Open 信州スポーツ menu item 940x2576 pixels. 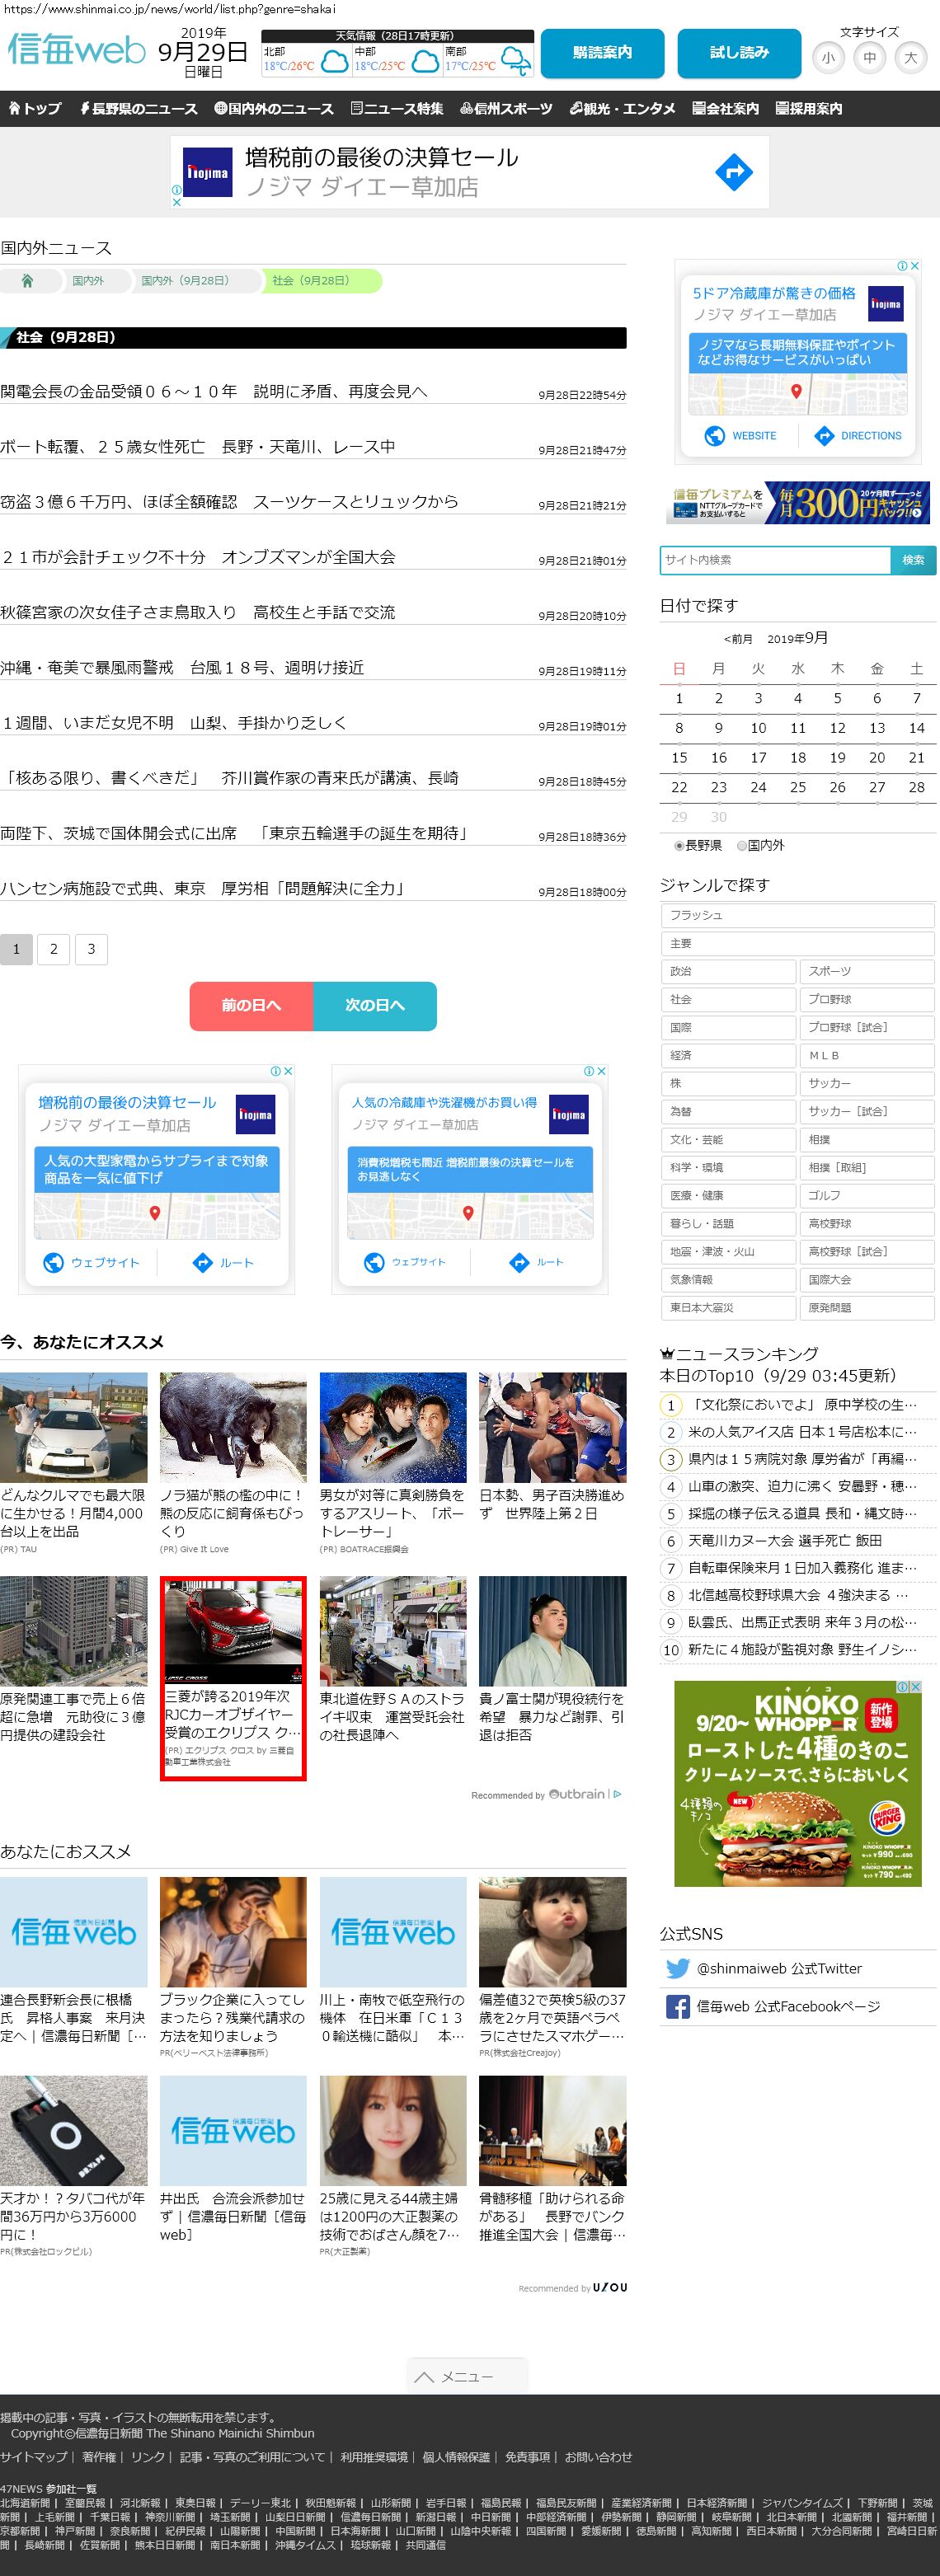(x=506, y=109)
